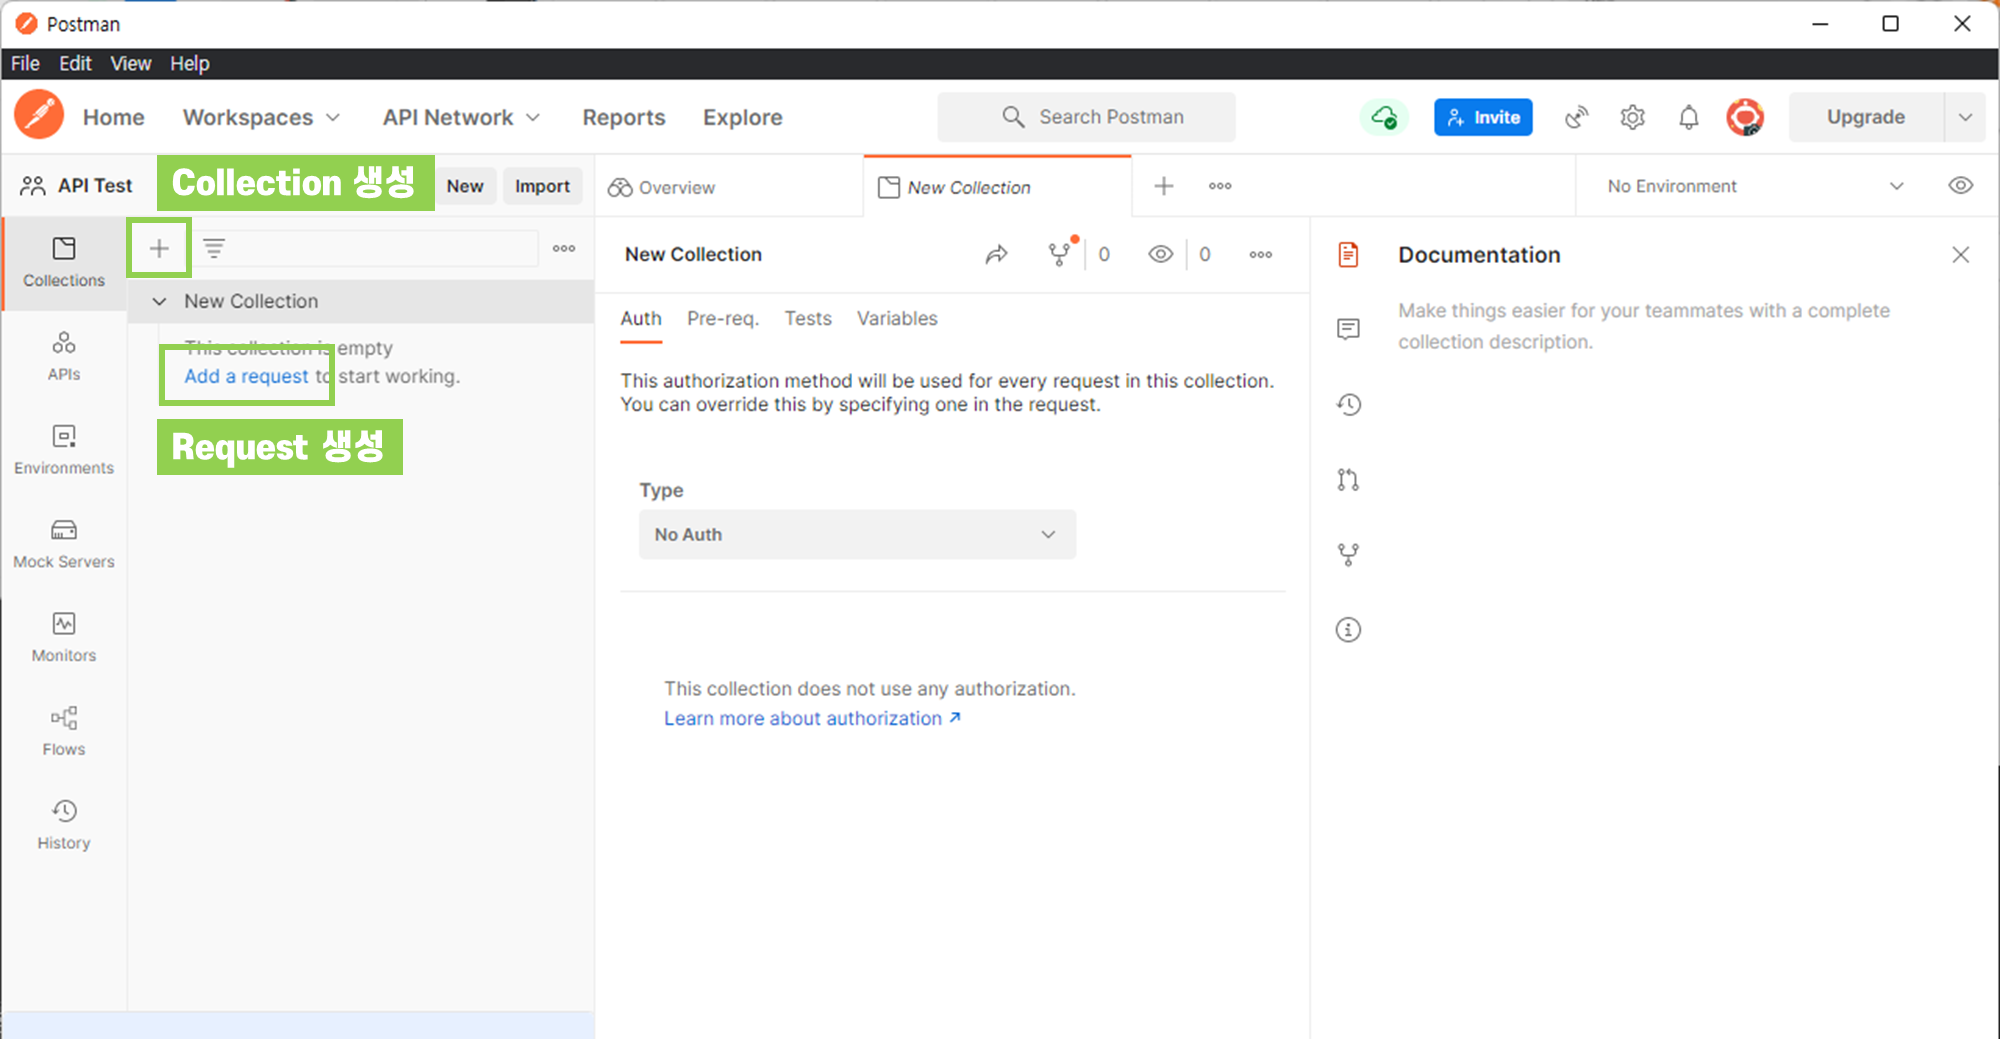Screen dimensions: 2000x1039
Task: Open Learn more about authorization link
Action: pyautogui.click(x=812, y=718)
